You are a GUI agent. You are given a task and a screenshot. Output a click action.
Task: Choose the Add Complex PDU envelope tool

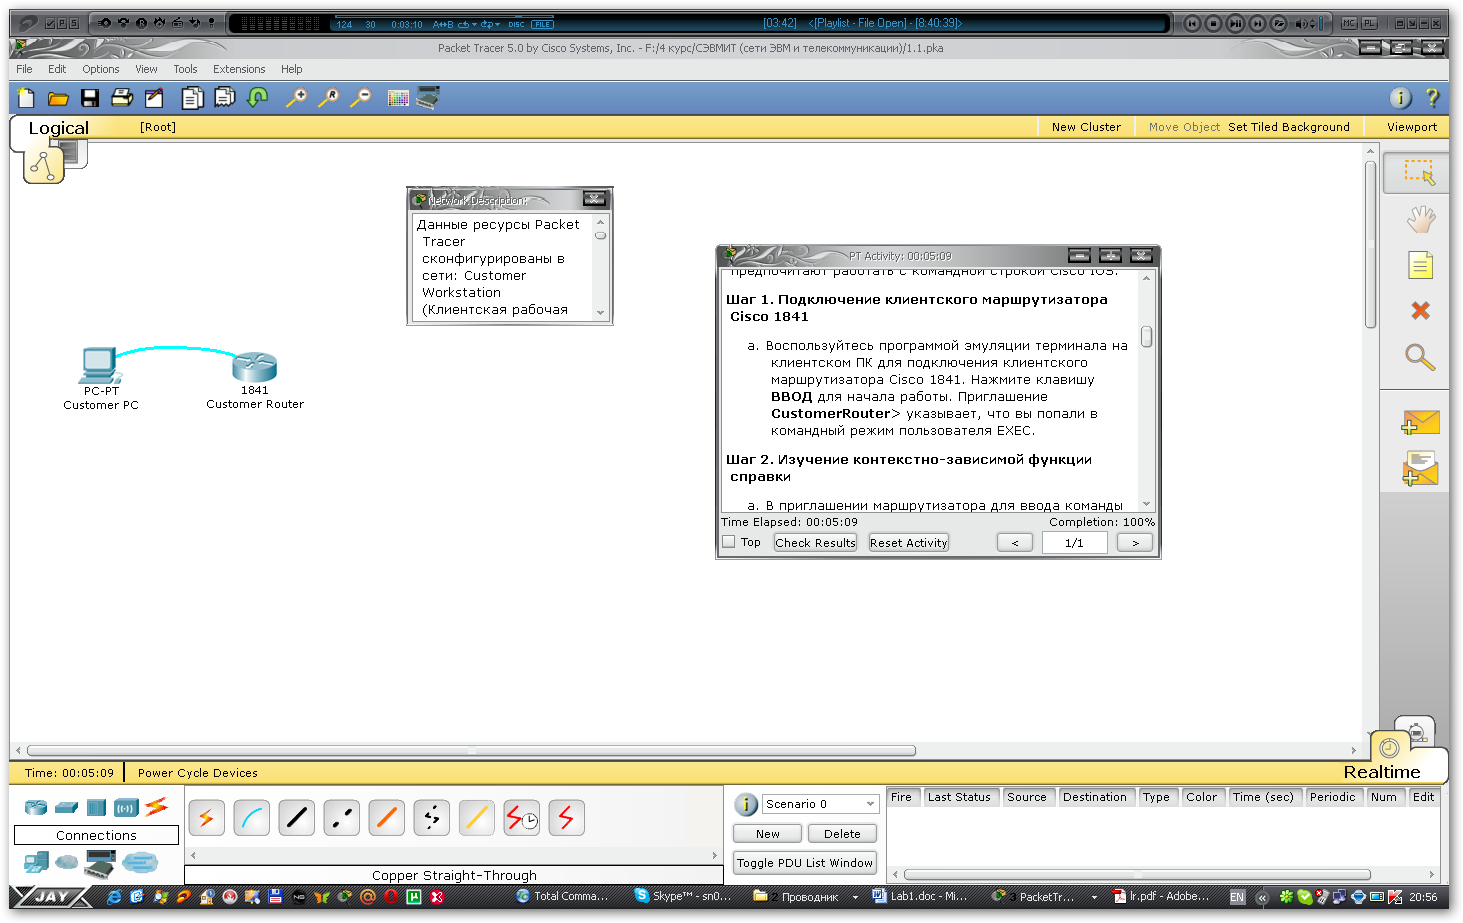[1420, 469]
